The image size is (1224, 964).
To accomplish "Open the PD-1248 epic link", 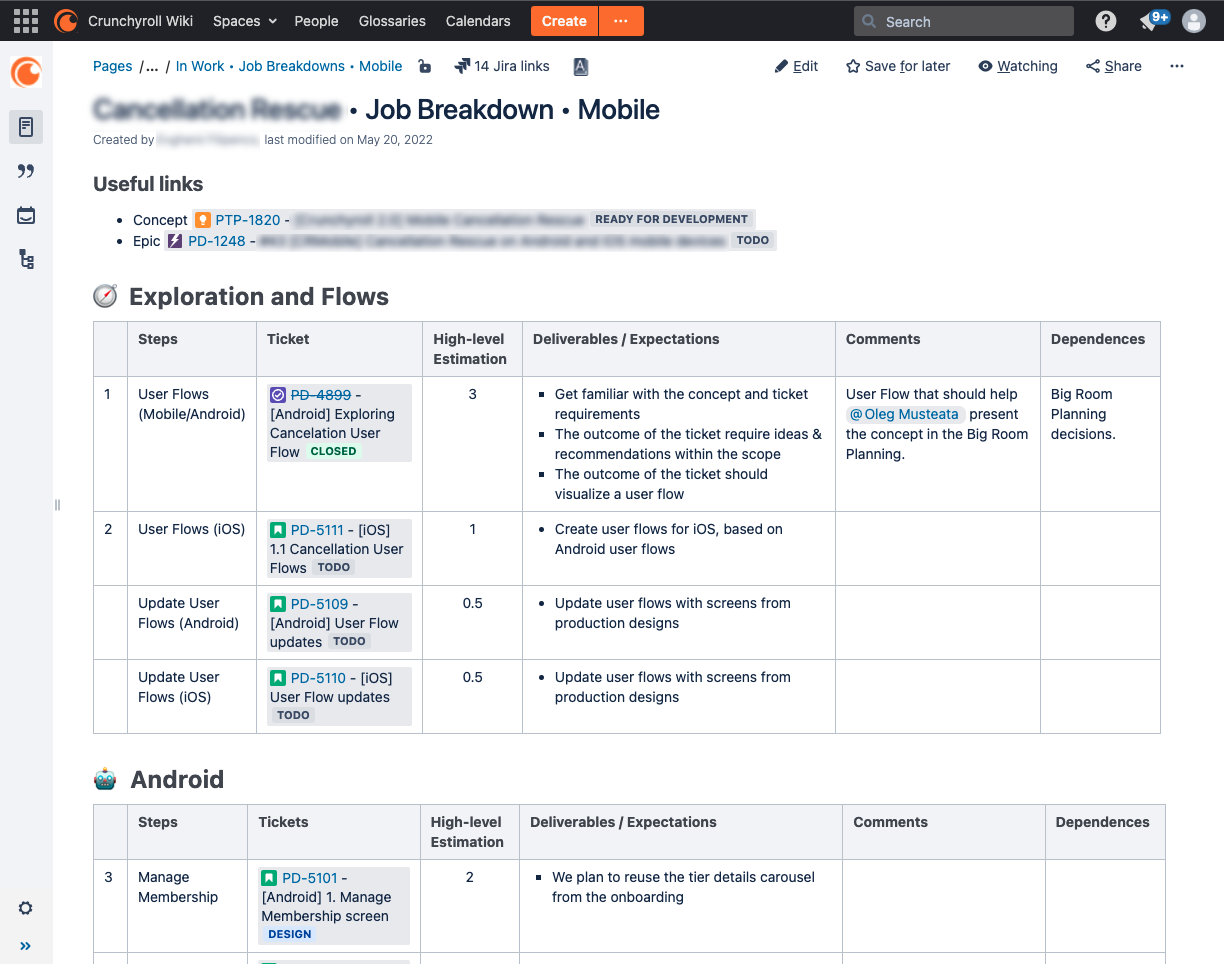I will coord(216,241).
